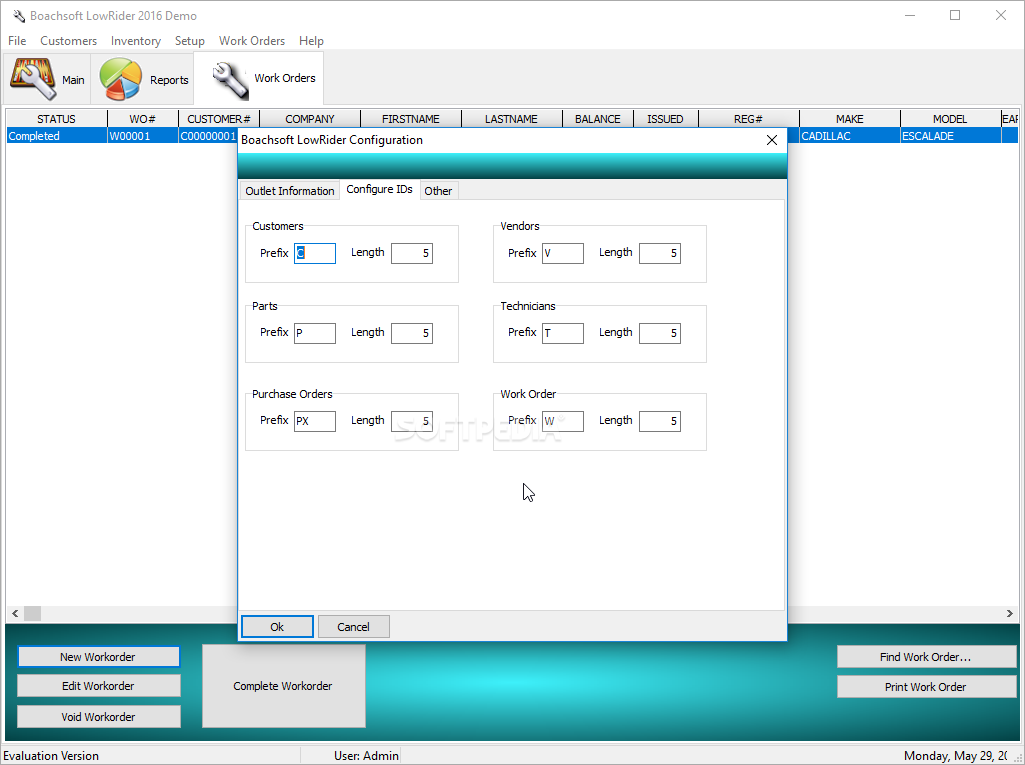This screenshot has height=765, width=1025.
Task: Click the STATUS column header
Action: point(56,118)
